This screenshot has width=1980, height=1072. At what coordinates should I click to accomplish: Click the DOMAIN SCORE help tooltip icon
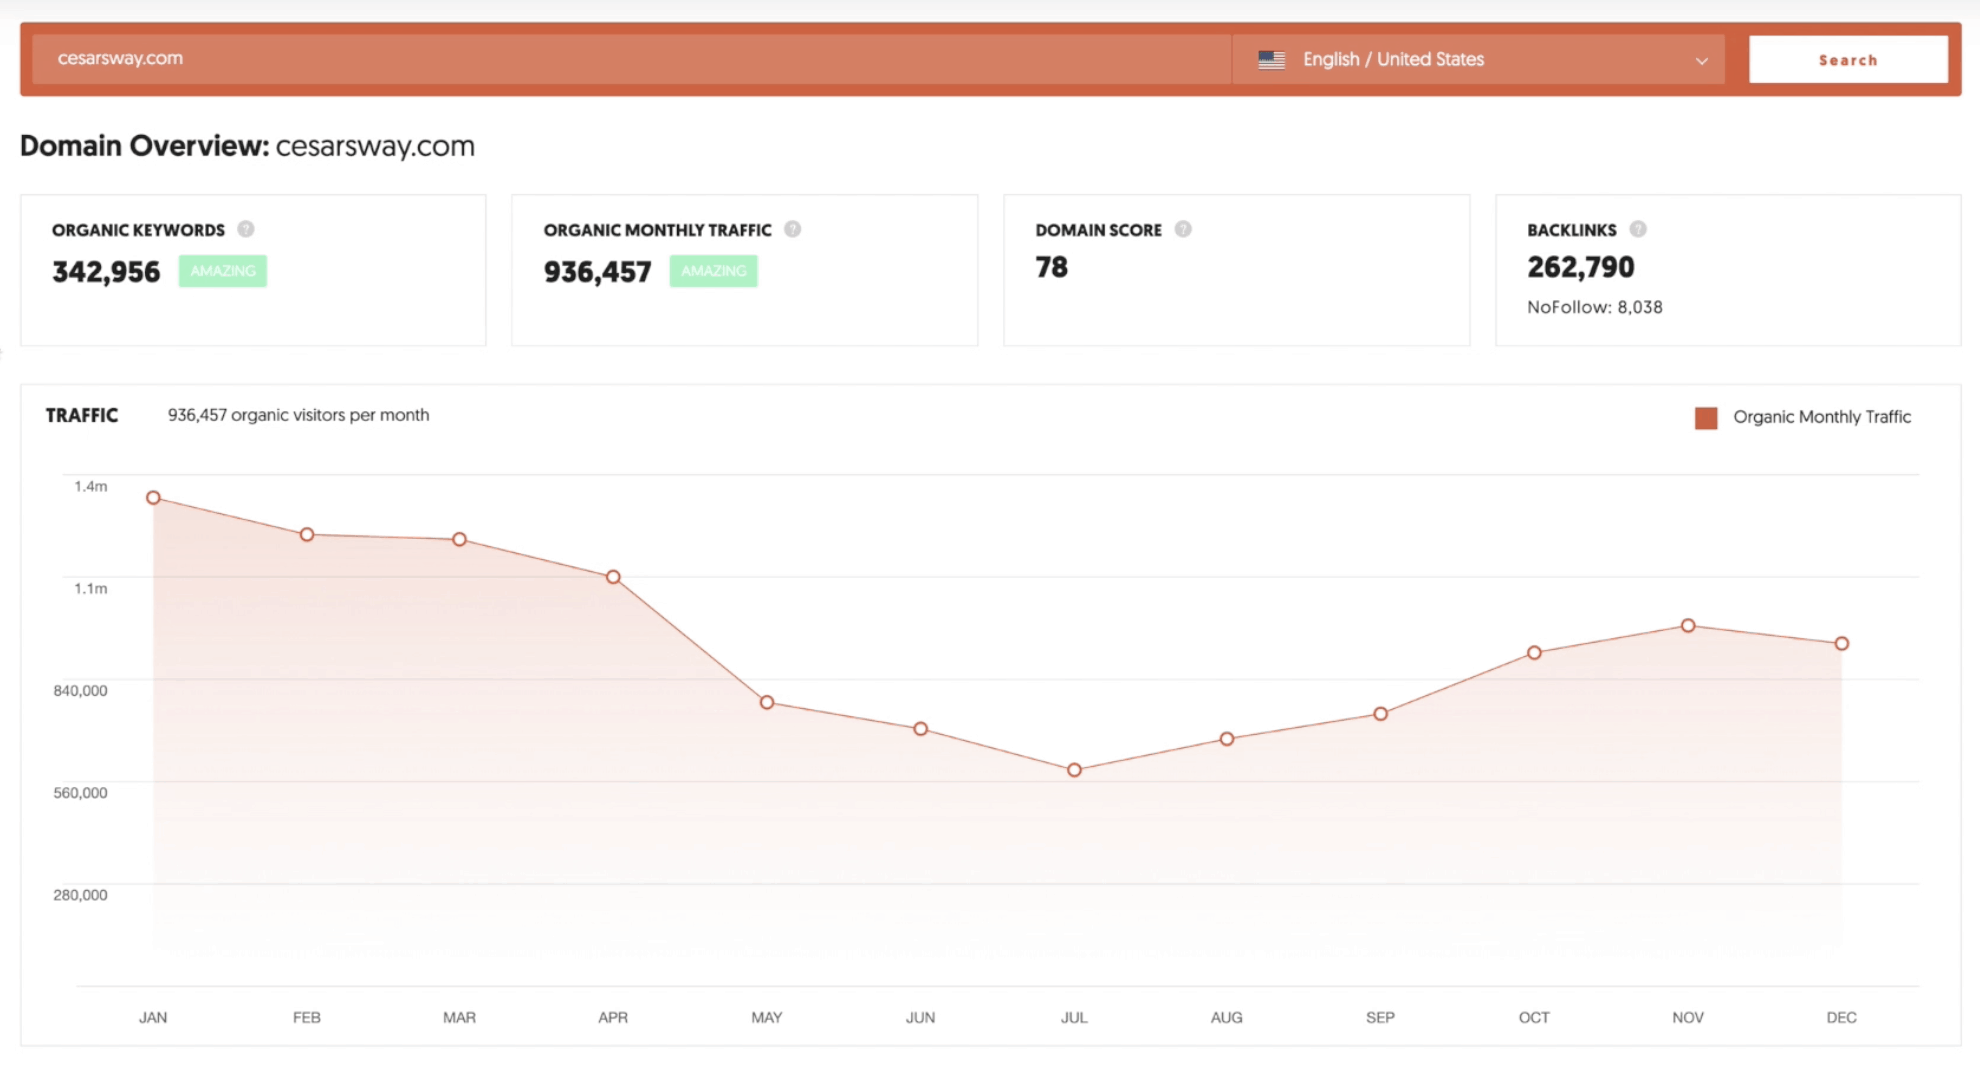pyautogui.click(x=1184, y=228)
